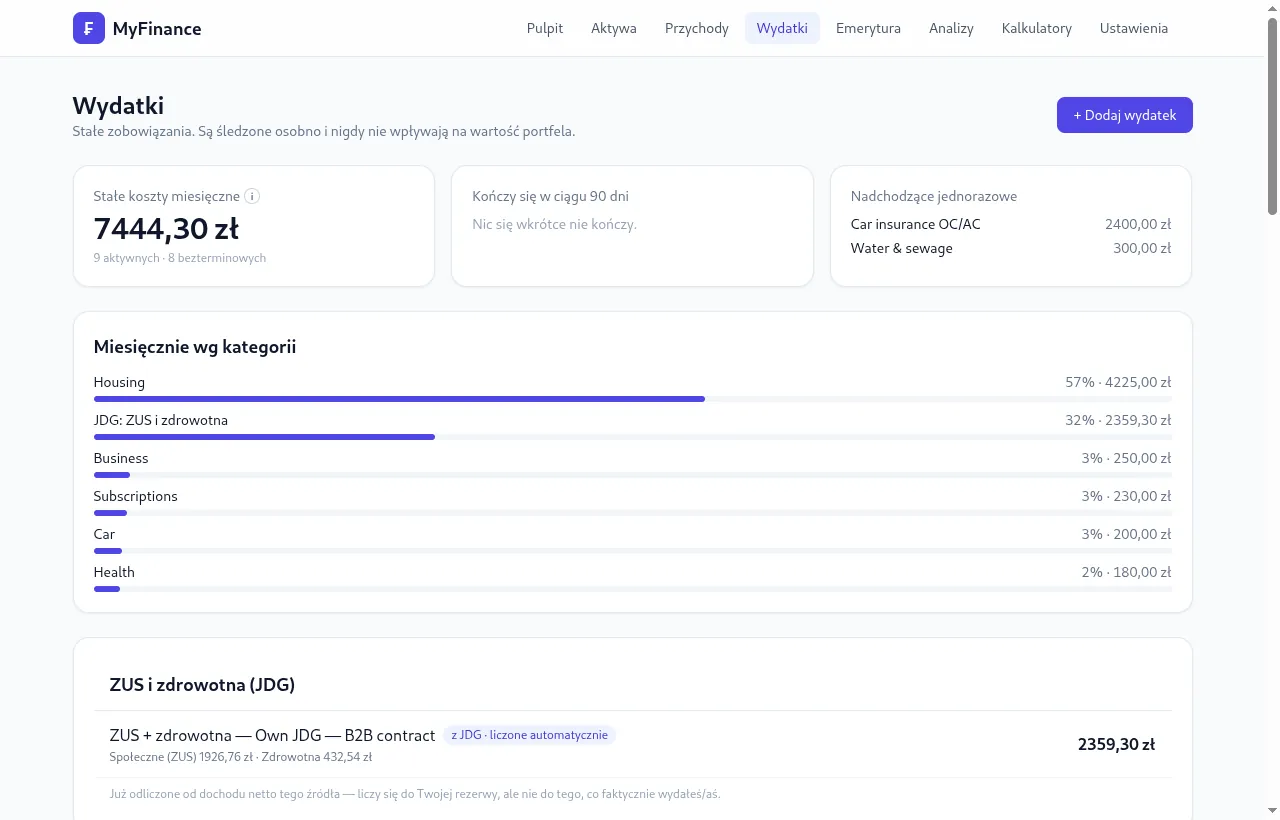The width and height of the screenshot is (1280, 820).
Task: Click the JDG: ZUS i zdrowotna bar
Action: (633, 437)
